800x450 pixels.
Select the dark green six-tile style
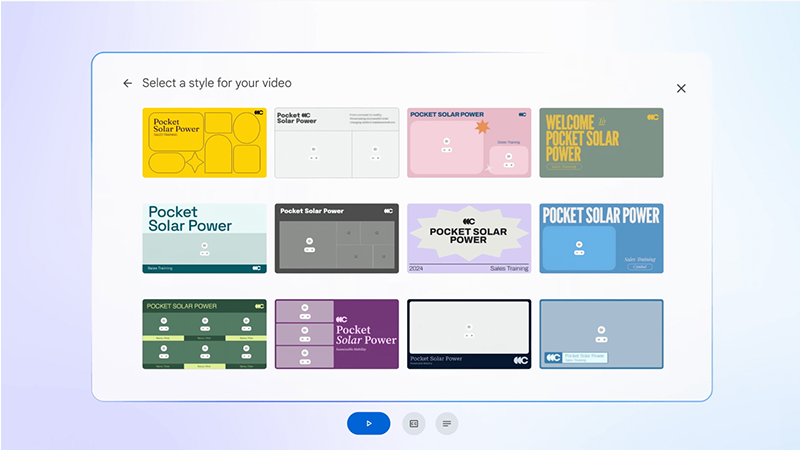pyautogui.click(x=205, y=334)
